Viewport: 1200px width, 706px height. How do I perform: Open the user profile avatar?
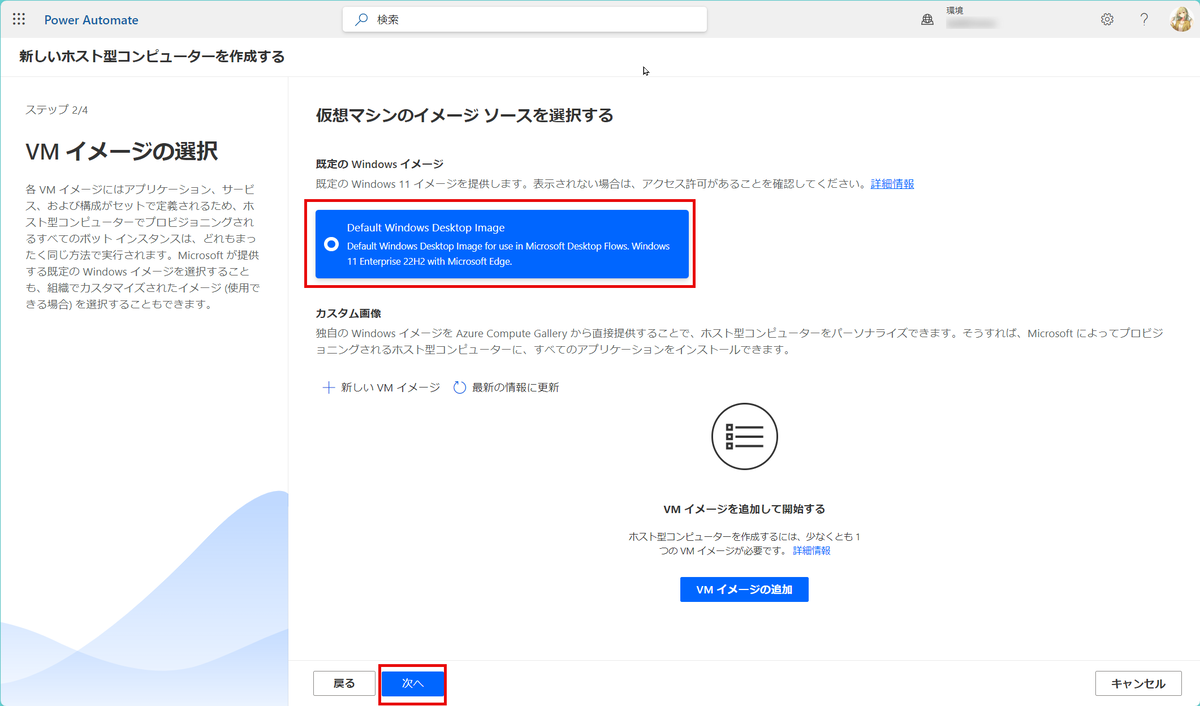(x=1181, y=19)
